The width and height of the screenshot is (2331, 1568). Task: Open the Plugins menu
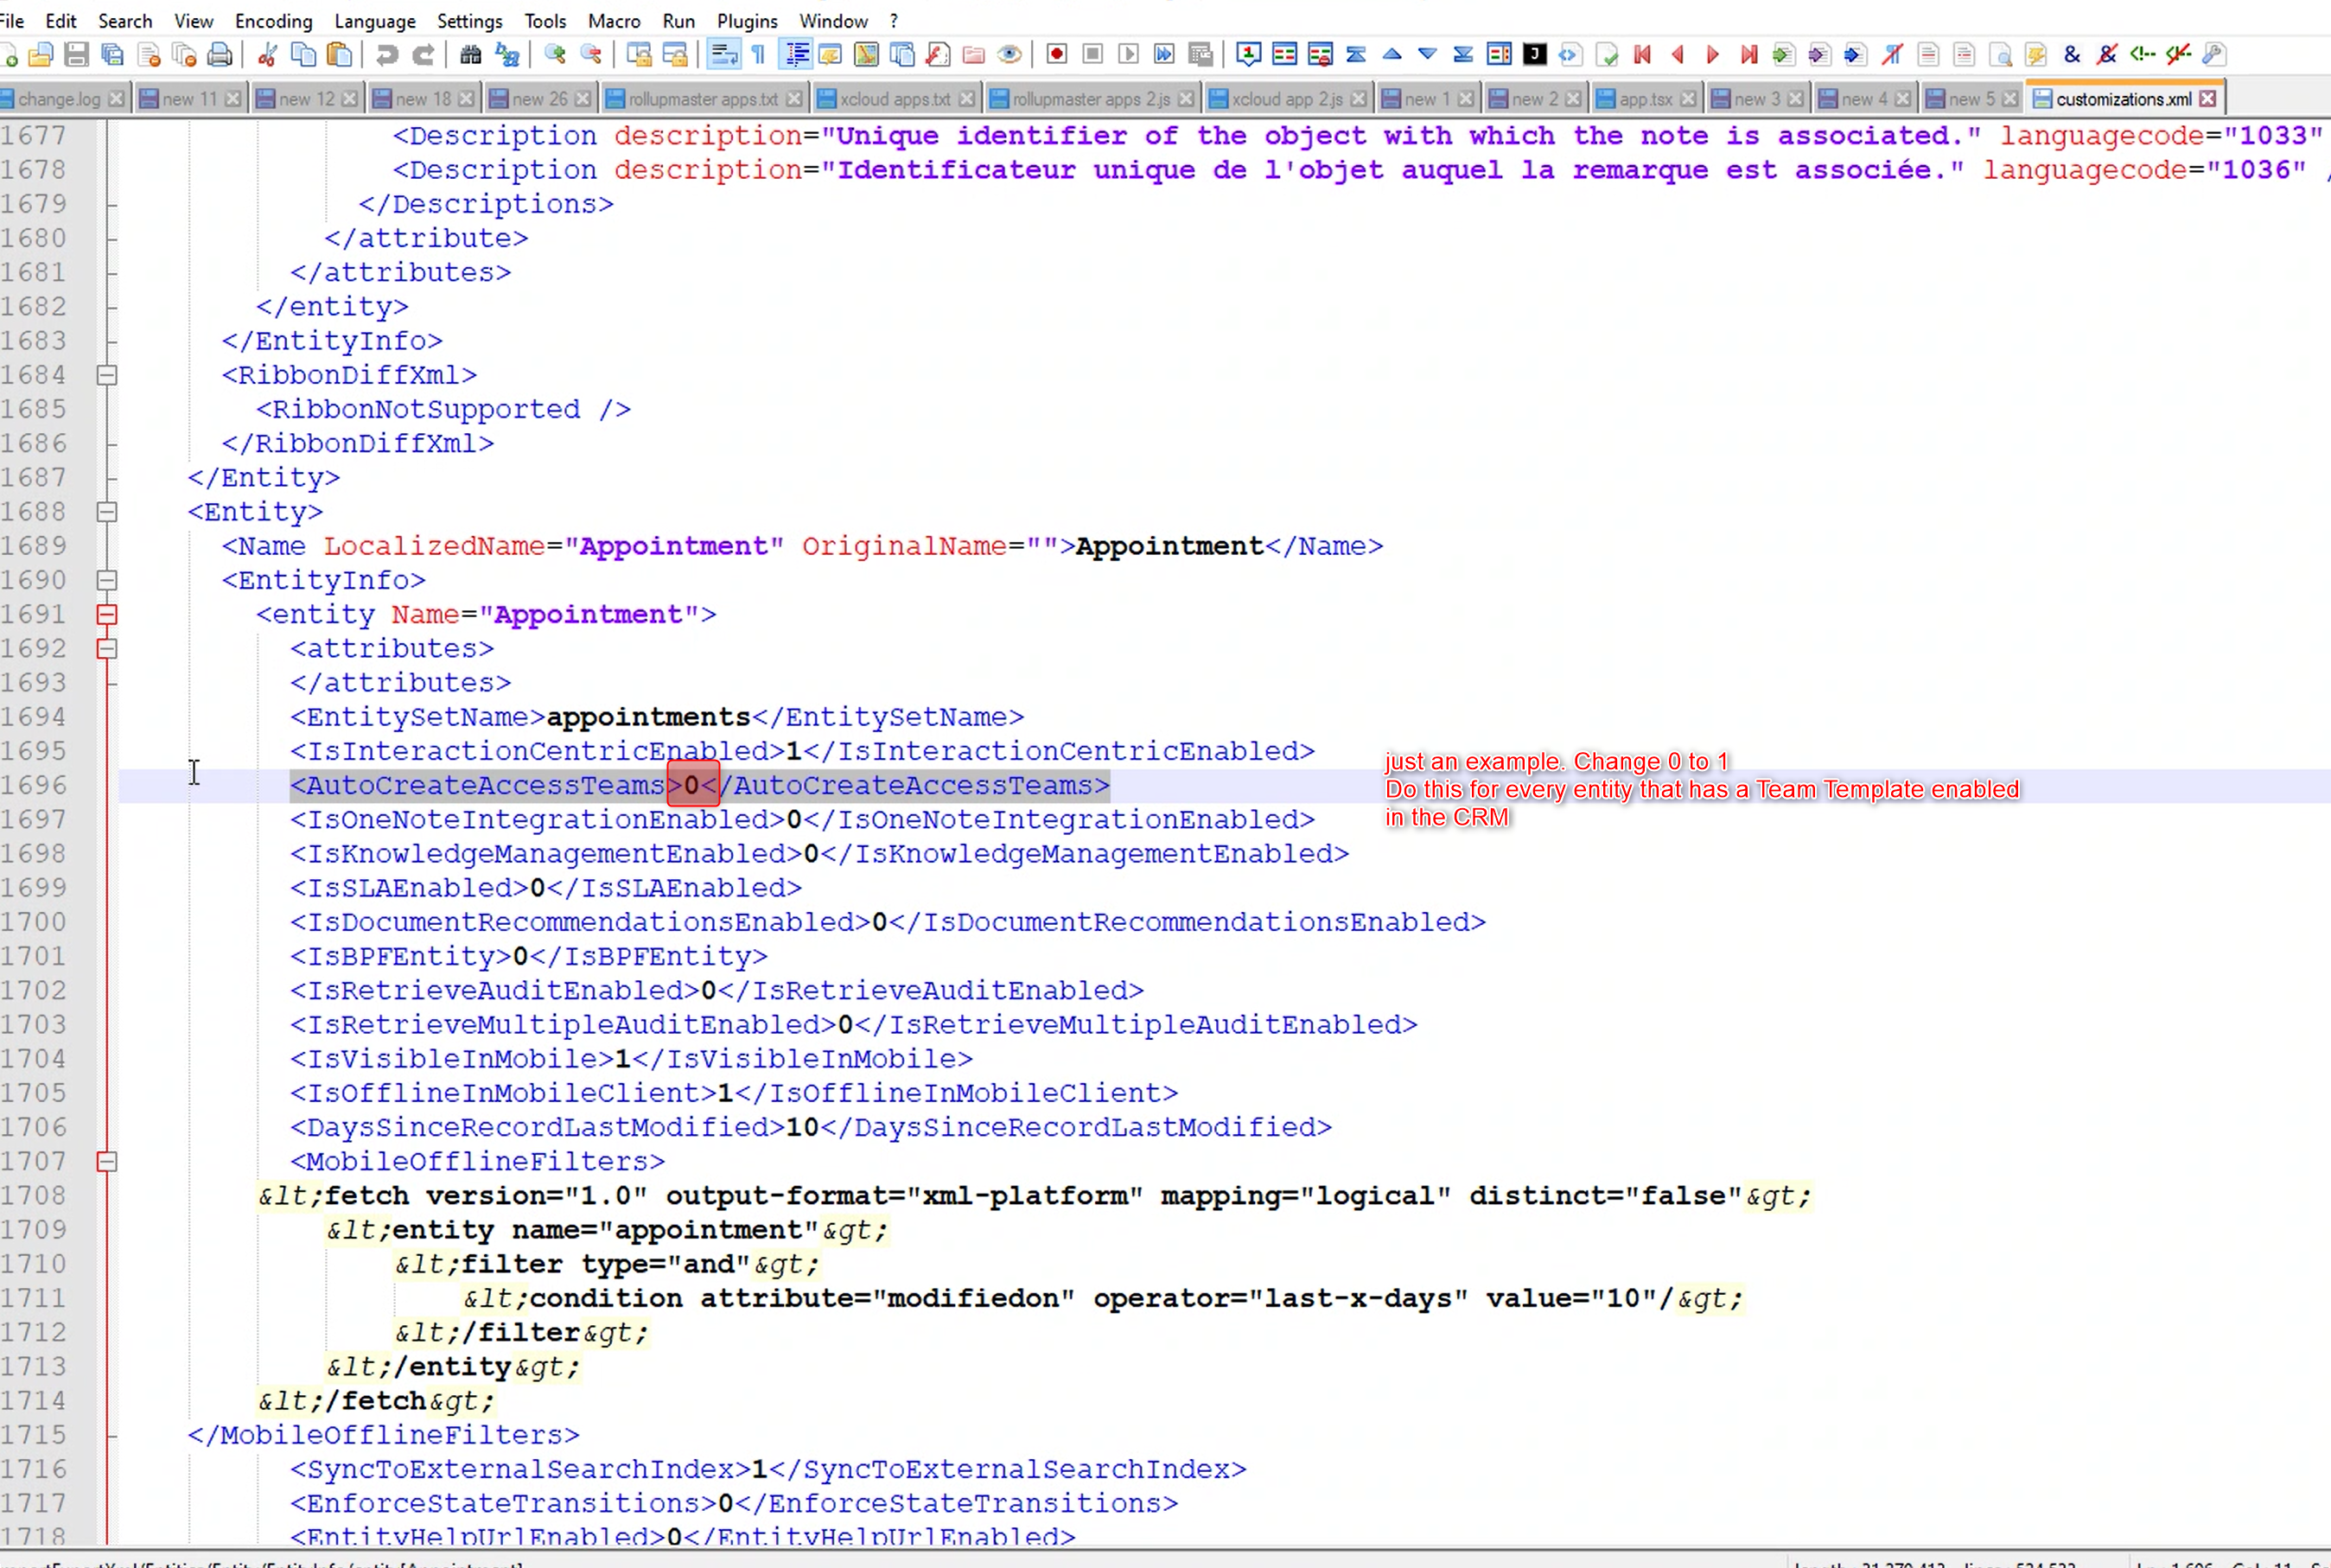tap(747, 20)
